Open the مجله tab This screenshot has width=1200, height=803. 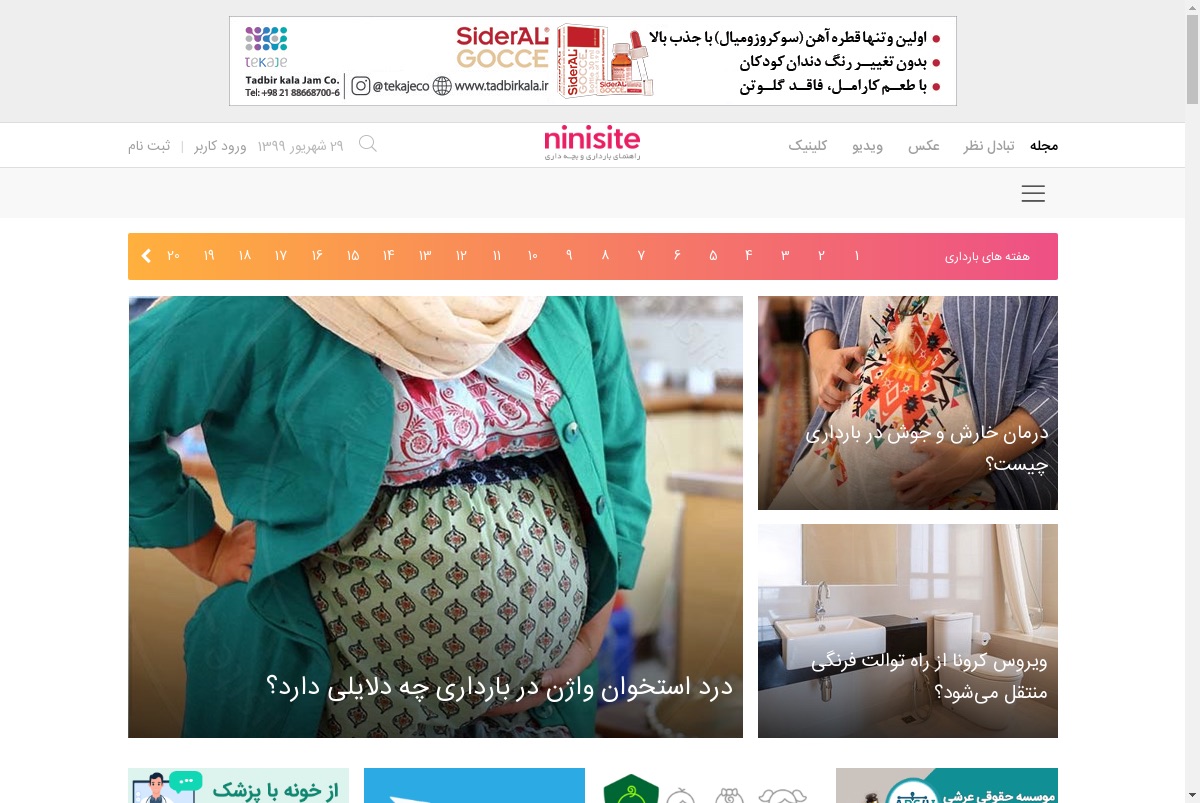1044,145
